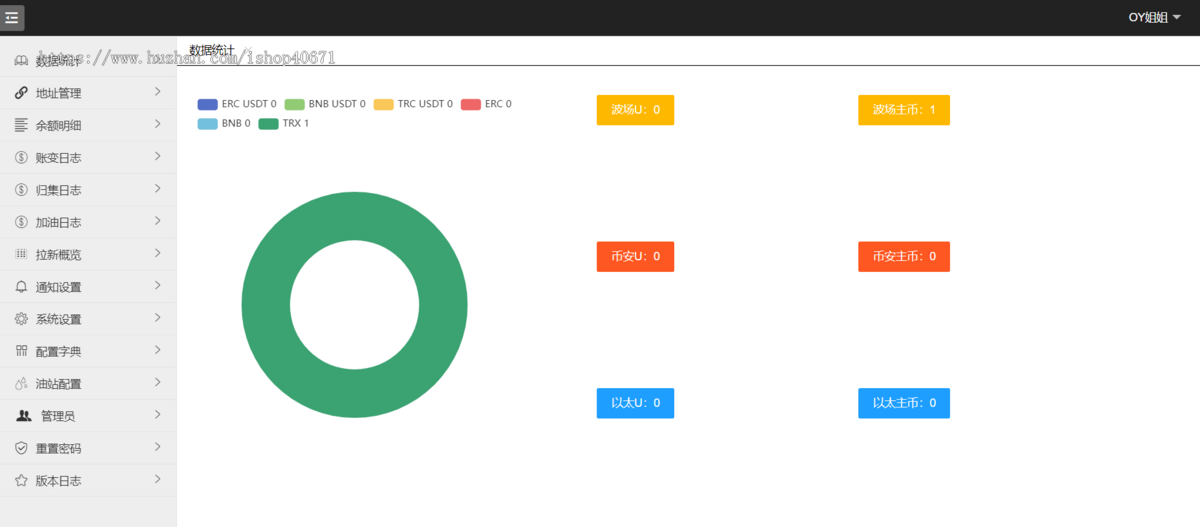Click the people icon beside 管理员
1200x527 pixels.
tap(24, 416)
